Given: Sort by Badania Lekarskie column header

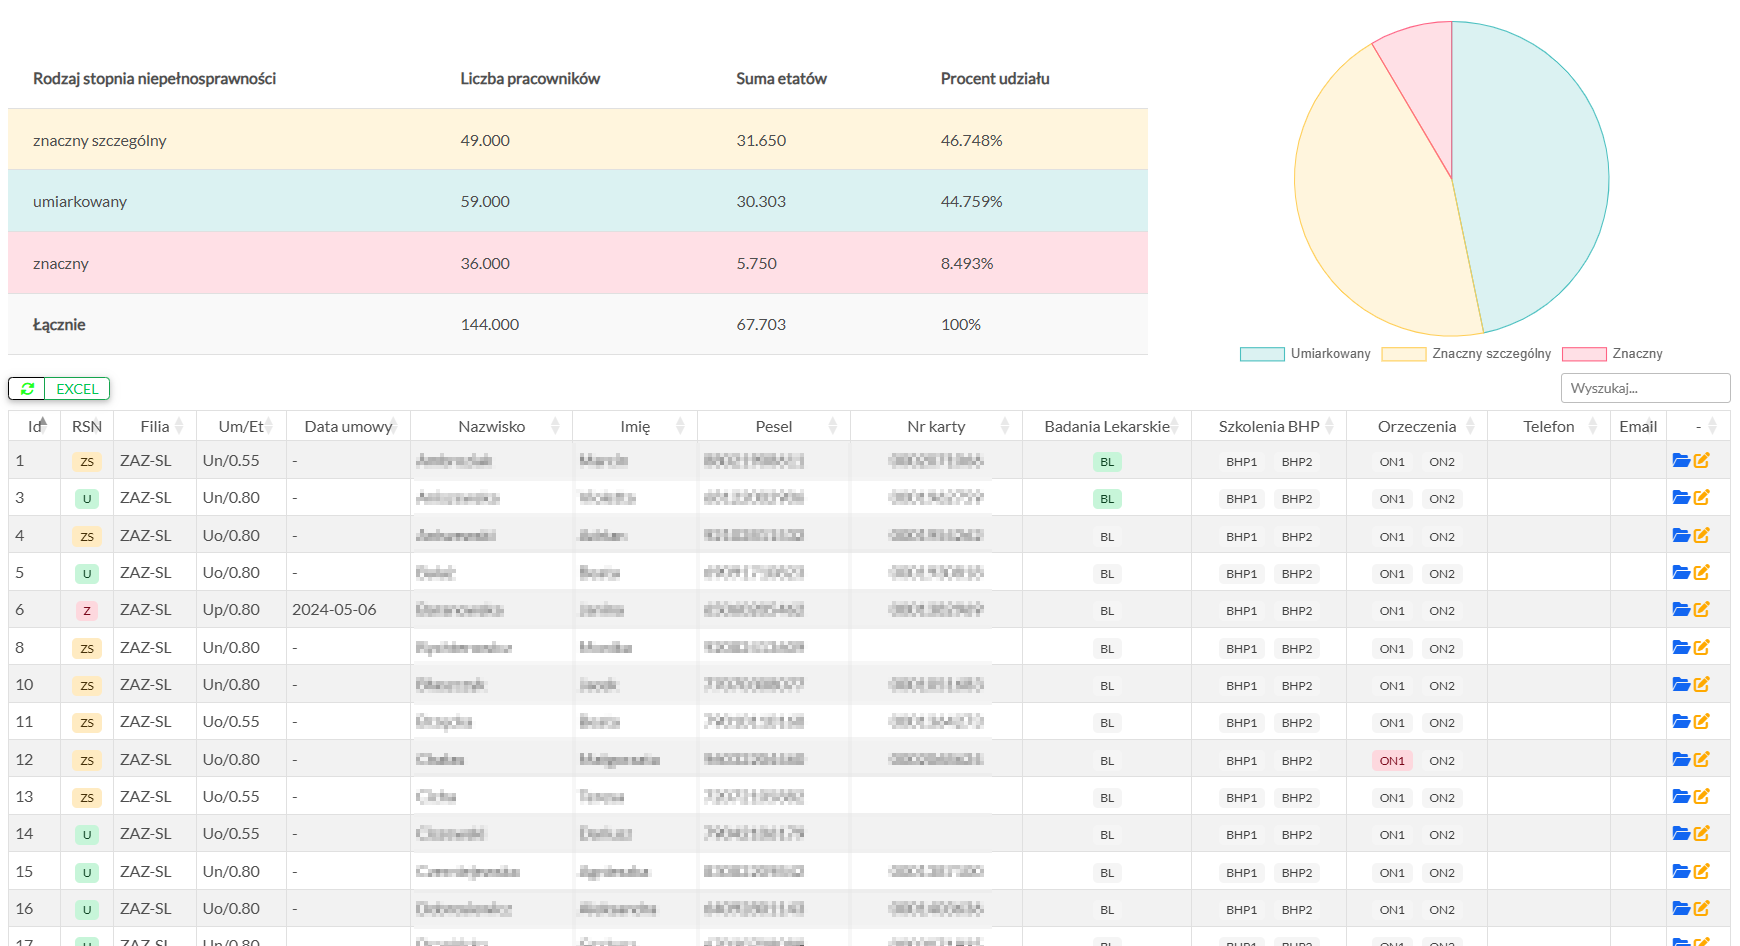Looking at the screenshot, I should coord(1106,427).
